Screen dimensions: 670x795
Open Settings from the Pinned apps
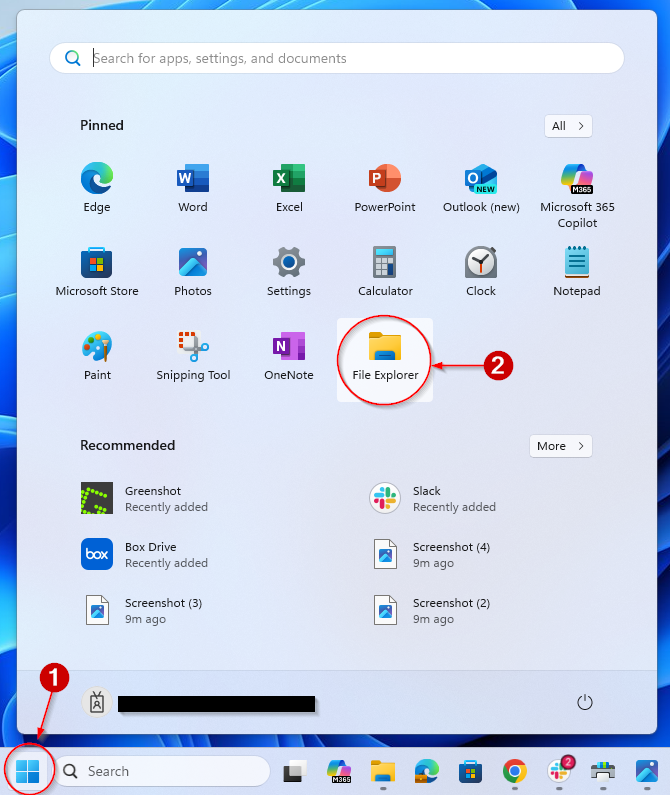[x=289, y=272]
